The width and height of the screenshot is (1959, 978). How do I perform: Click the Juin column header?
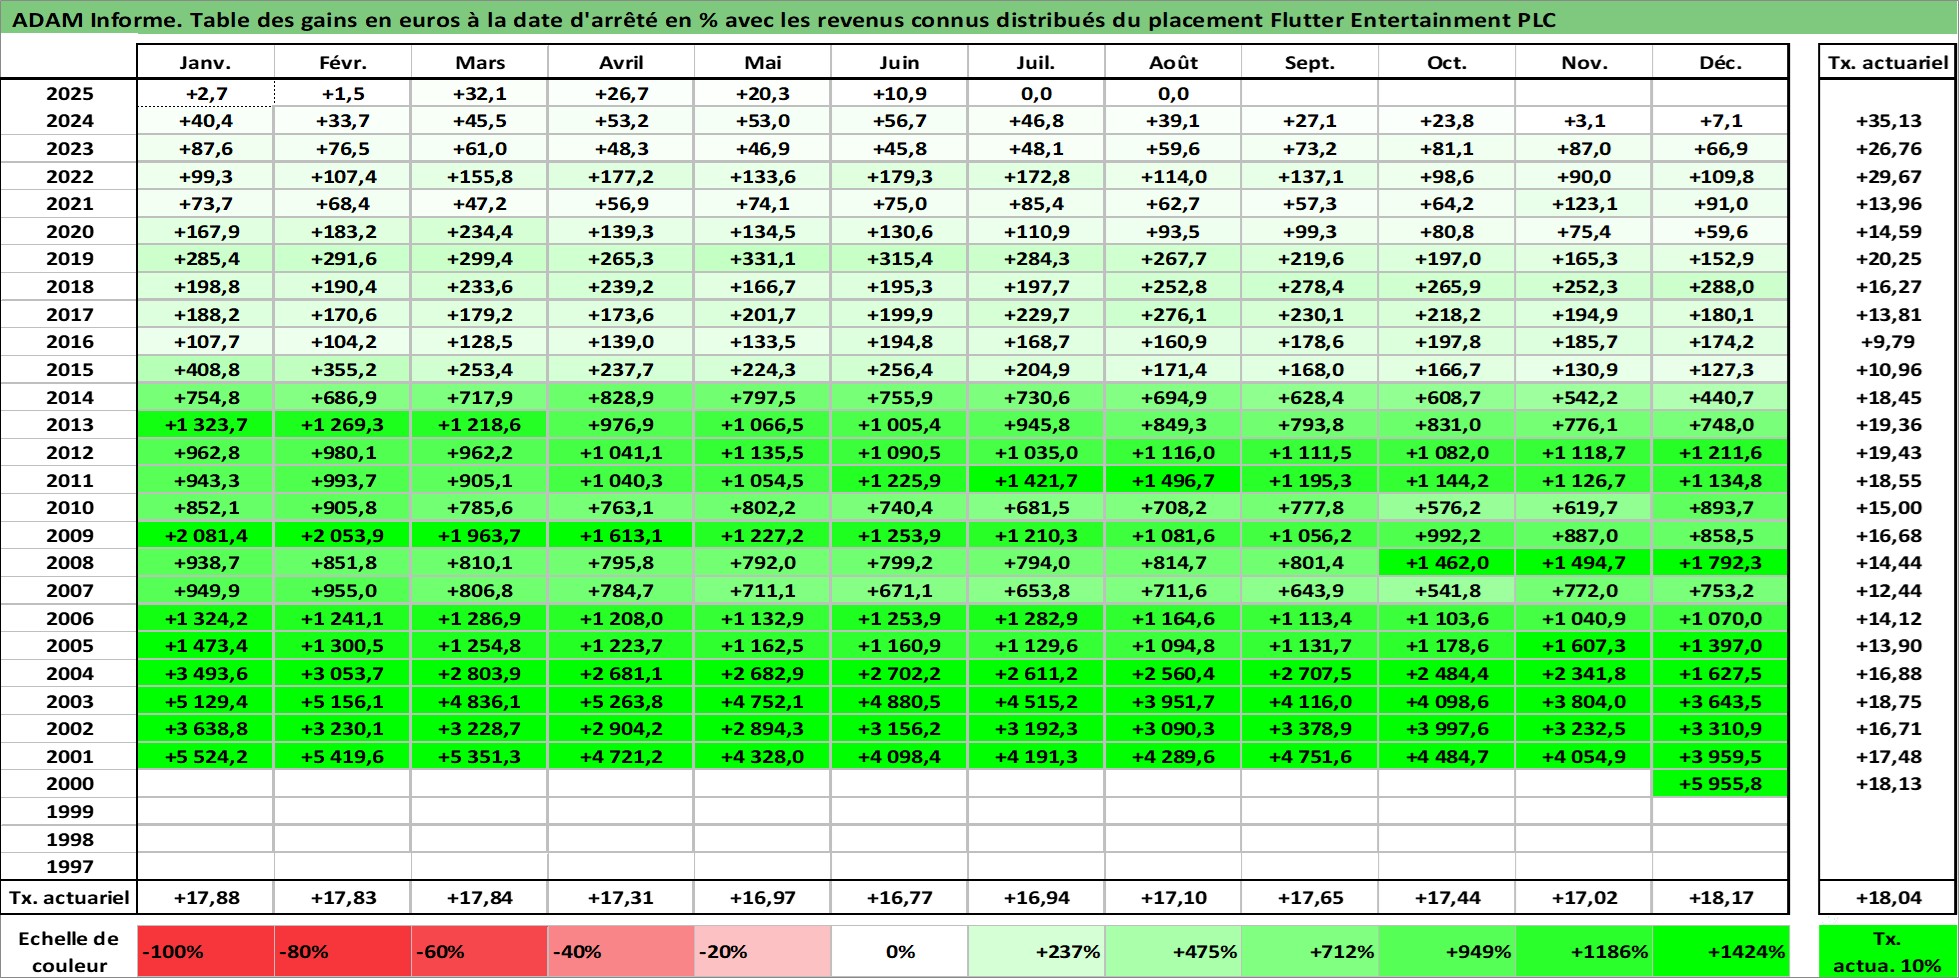tap(899, 62)
